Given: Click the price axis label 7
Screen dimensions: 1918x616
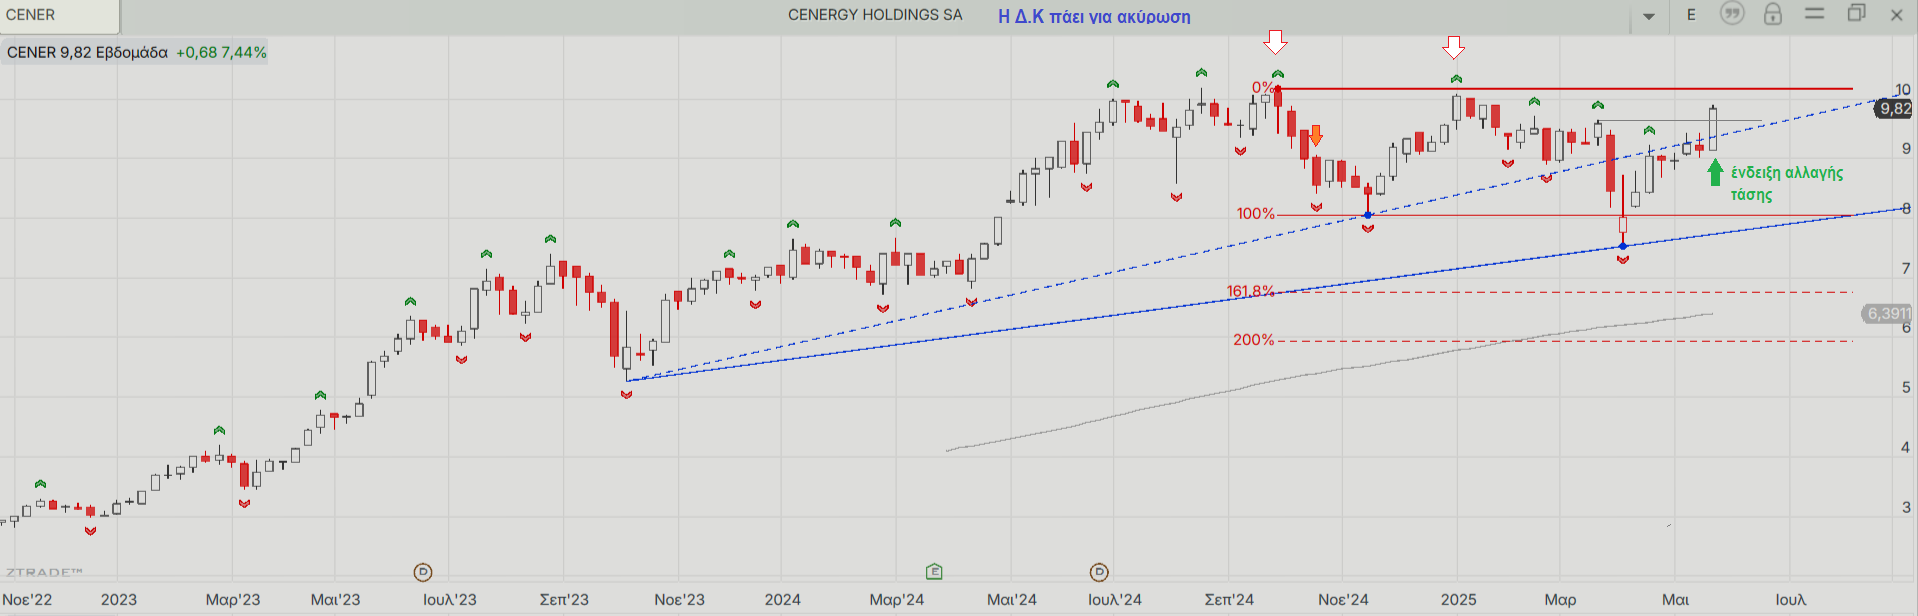Looking at the screenshot, I should pyautogui.click(x=1906, y=268).
